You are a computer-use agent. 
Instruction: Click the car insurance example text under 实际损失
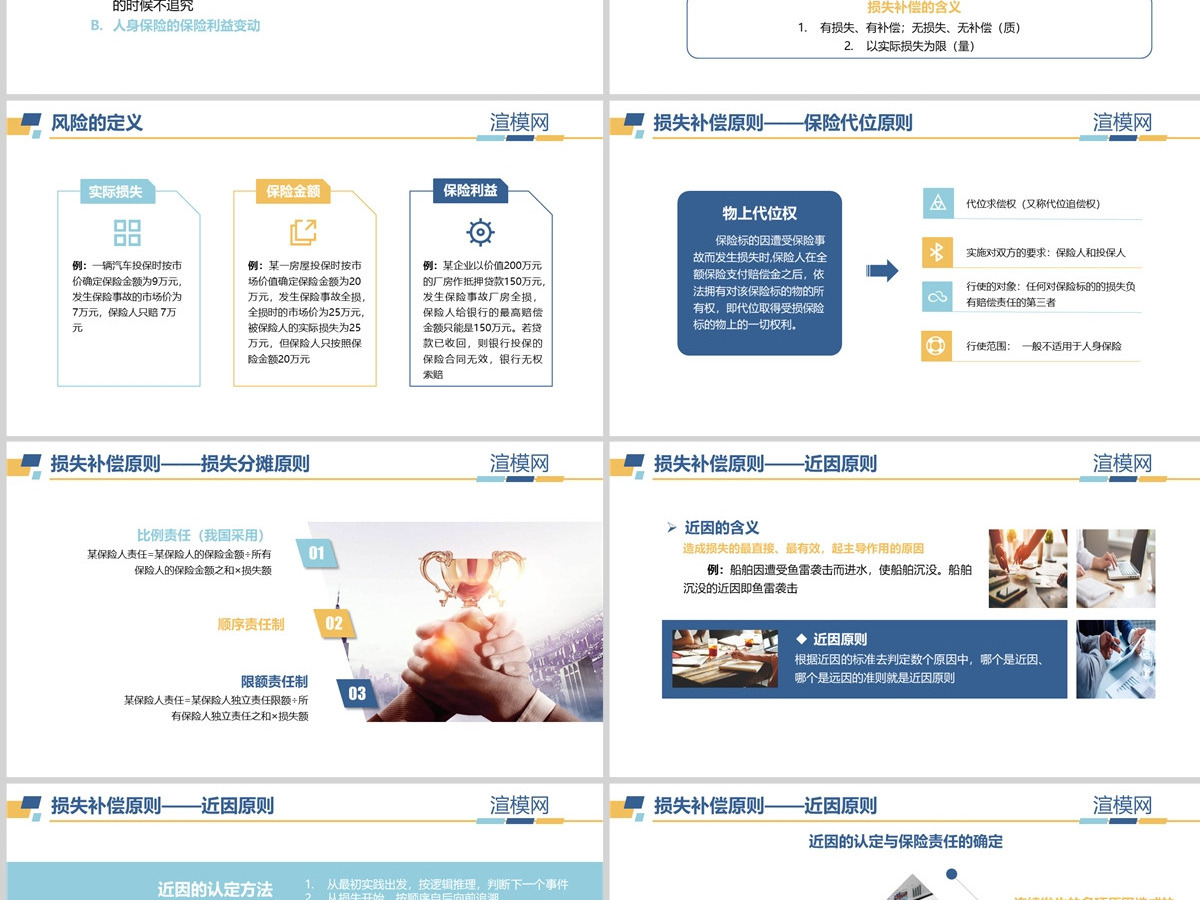click(x=127, y=296)
